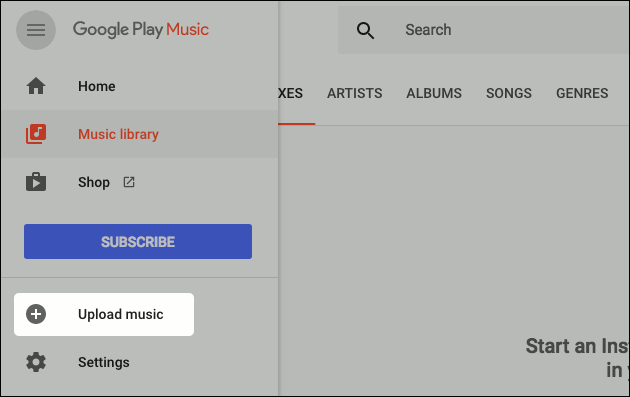Switch to the Genres tab
This screenshot has width=630, height=397.
(582, 93)
